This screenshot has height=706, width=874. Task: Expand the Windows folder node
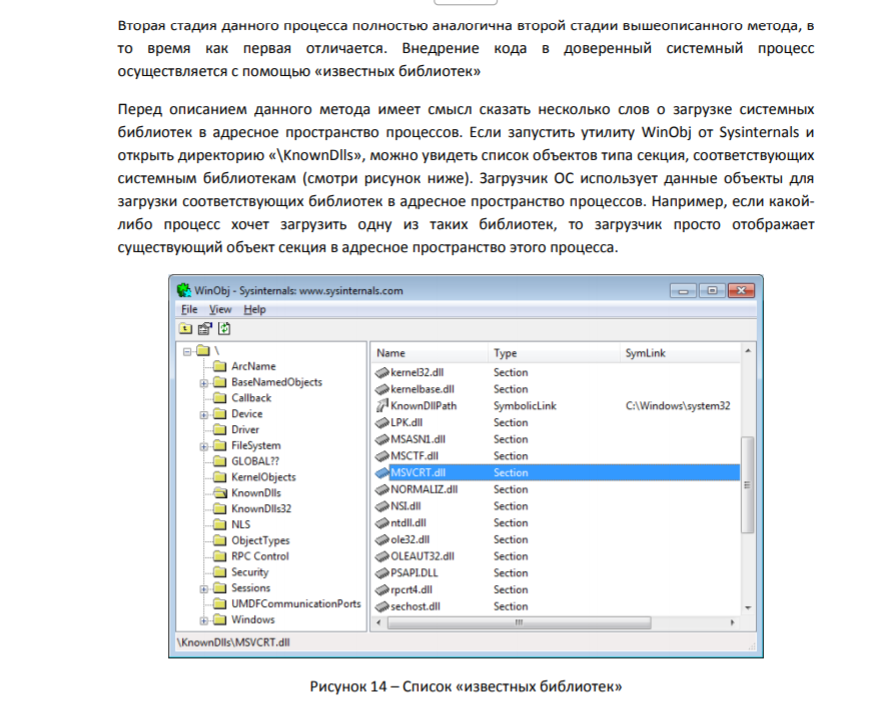click(204, 621)
